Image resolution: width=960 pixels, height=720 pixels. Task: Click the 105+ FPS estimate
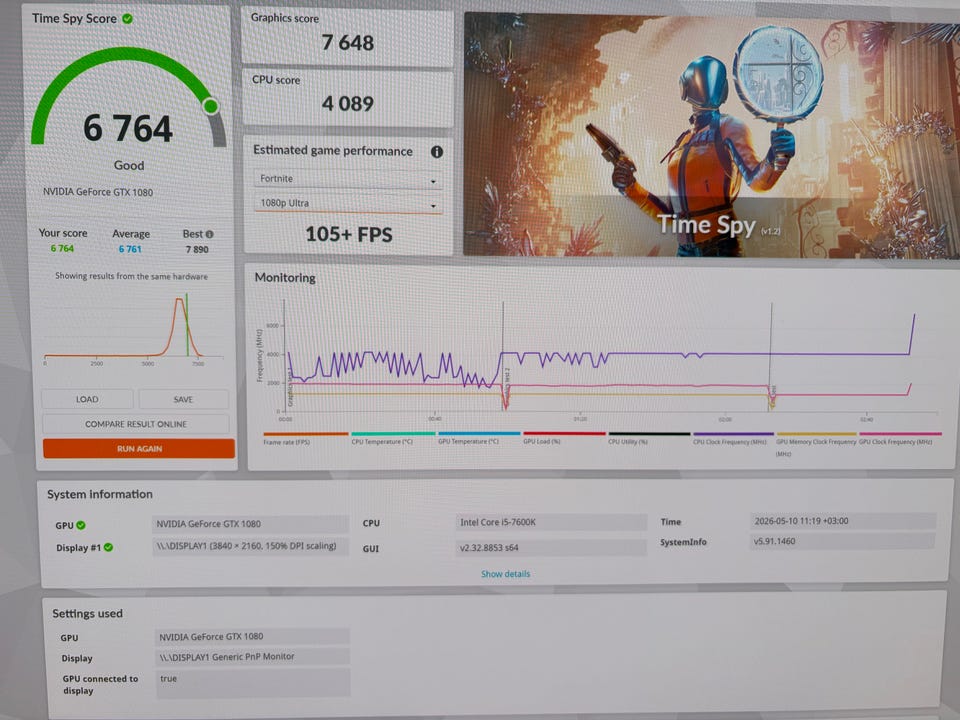pos(348,234)
